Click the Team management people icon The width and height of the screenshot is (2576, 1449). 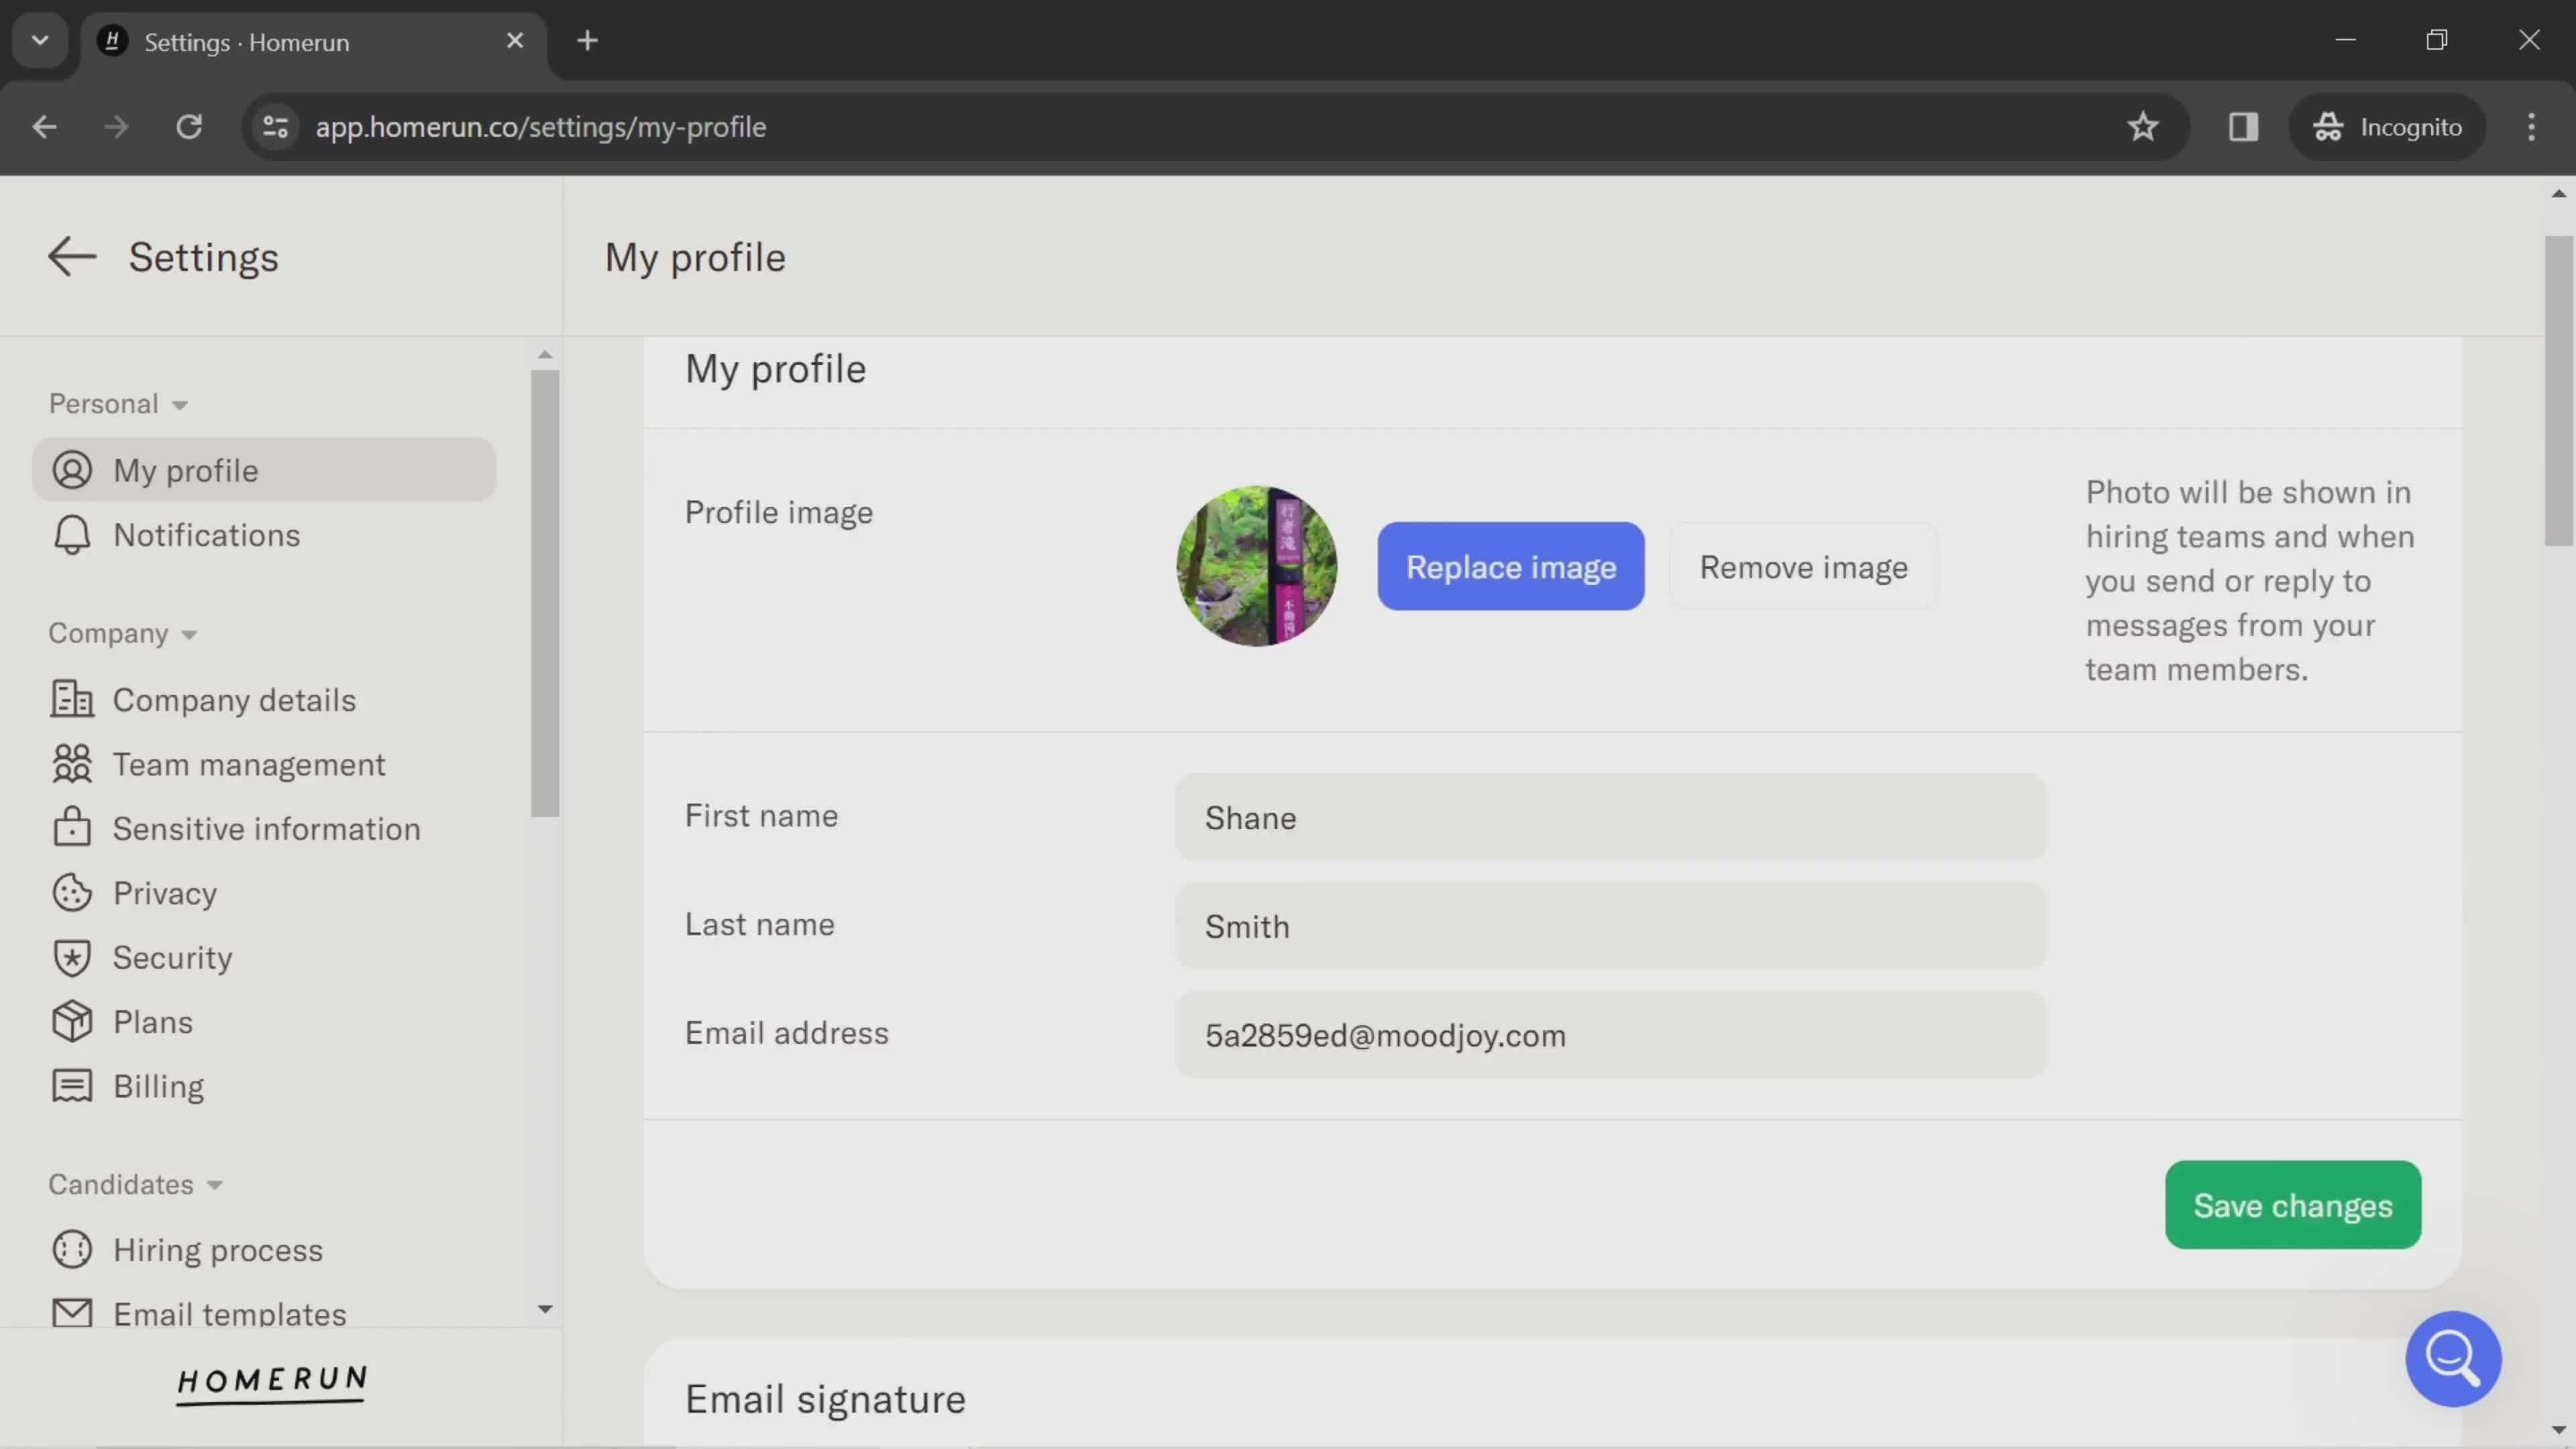[x=72, y=764]
